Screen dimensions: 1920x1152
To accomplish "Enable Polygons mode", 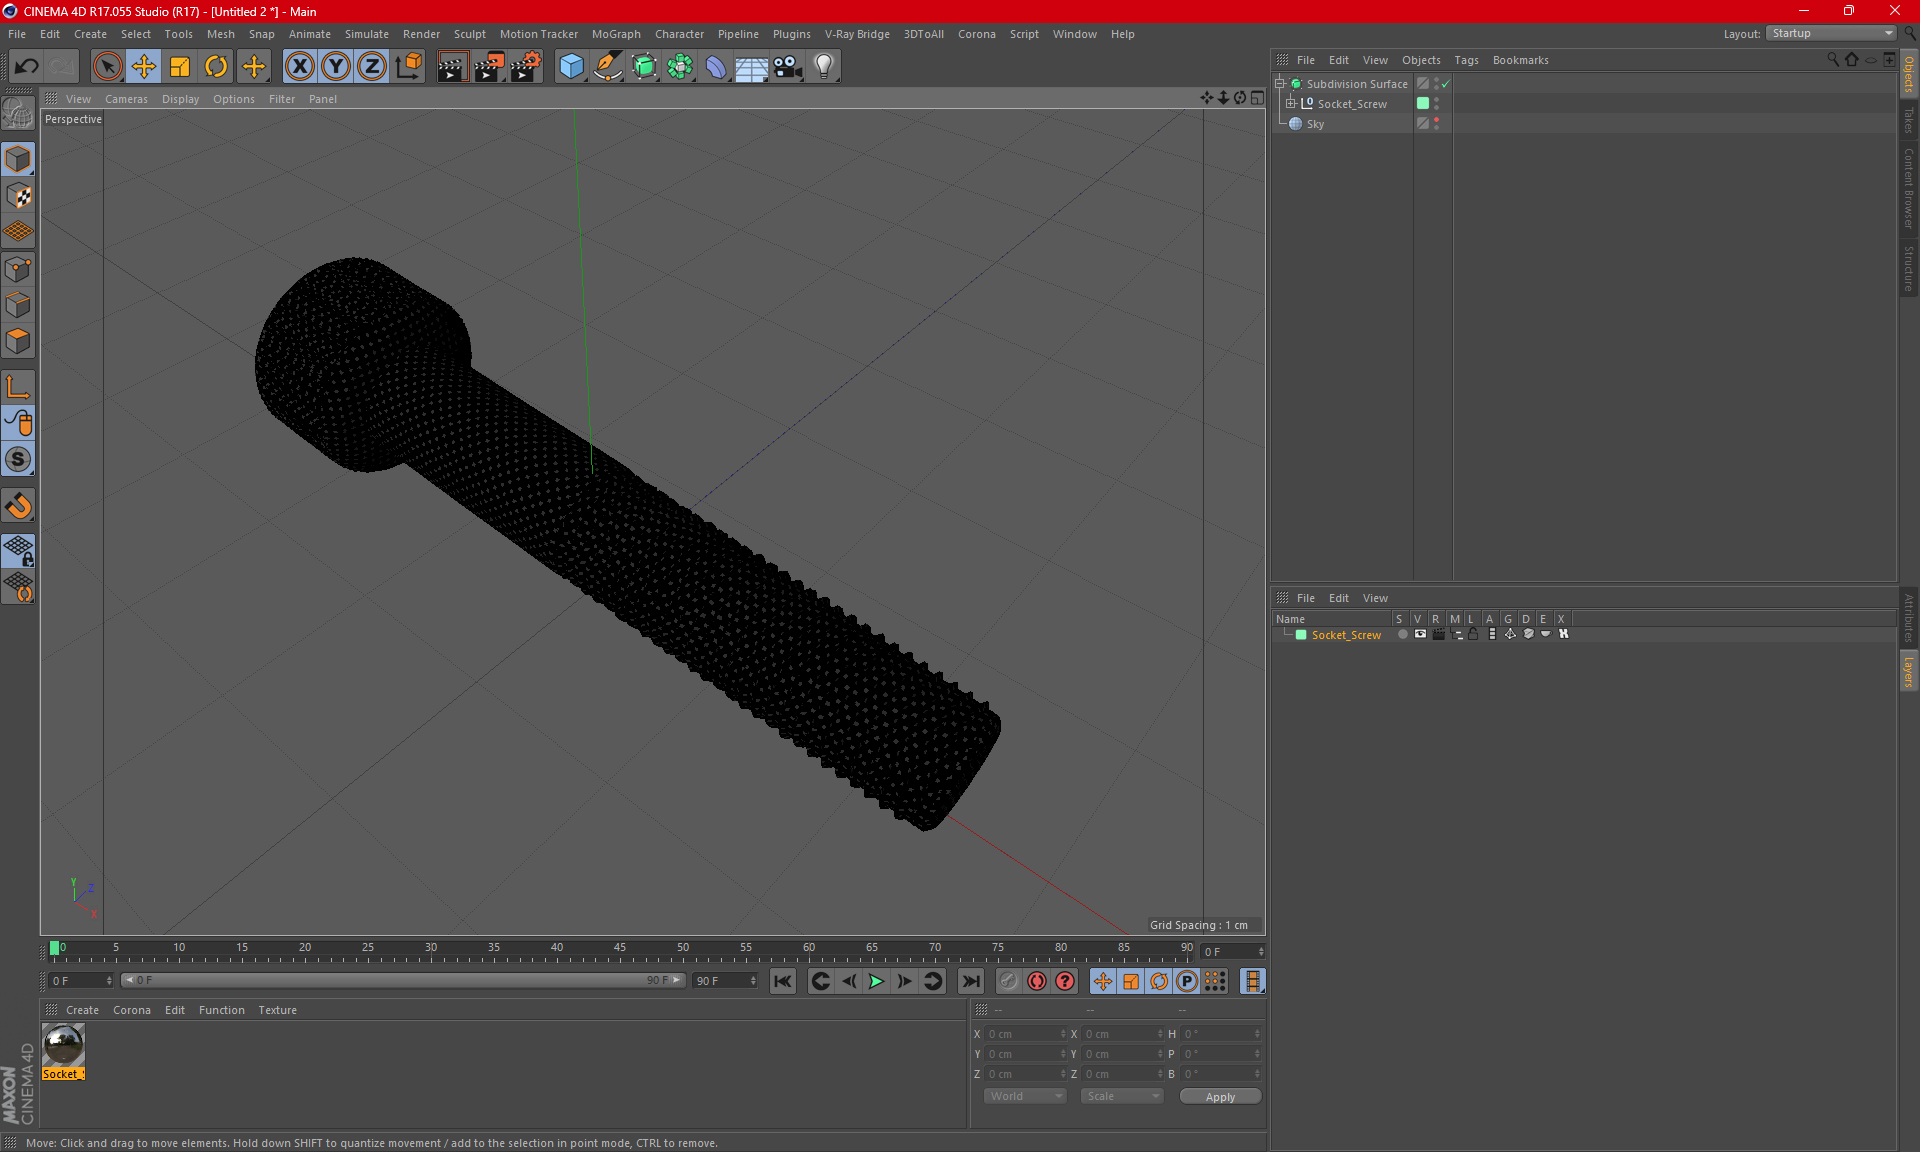I will [x=18, y=341].
